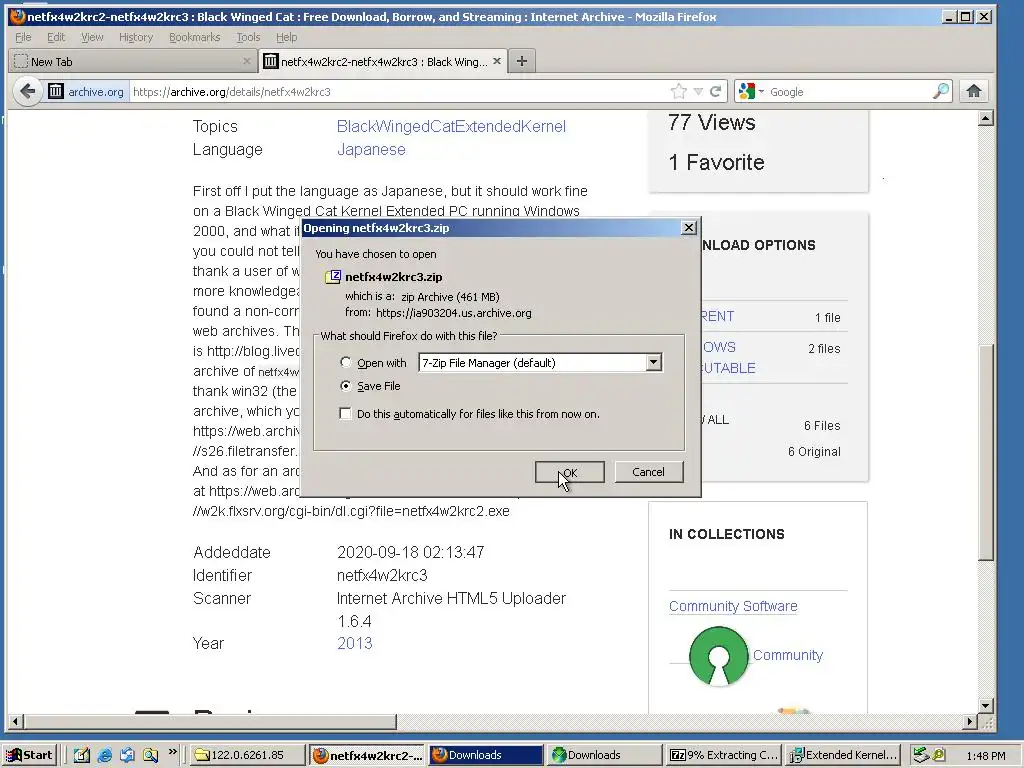Close the Opening netfx4w2krc3.zip dialog
This screenshot has width=1024, height=768.
pos(688,228)
